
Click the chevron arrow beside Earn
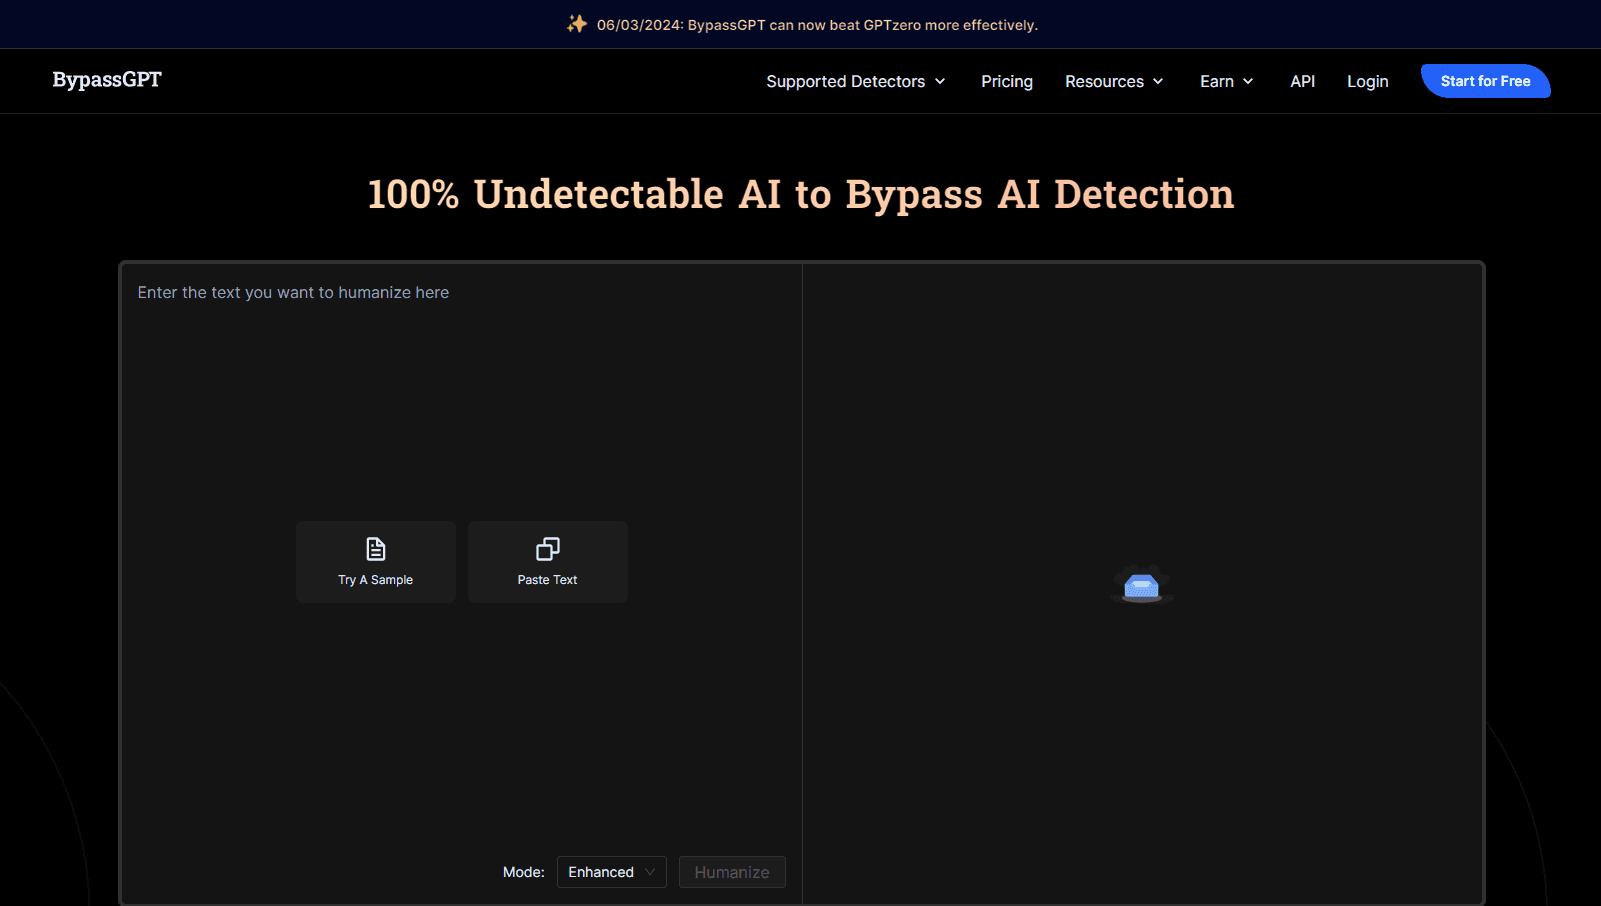1248,82
